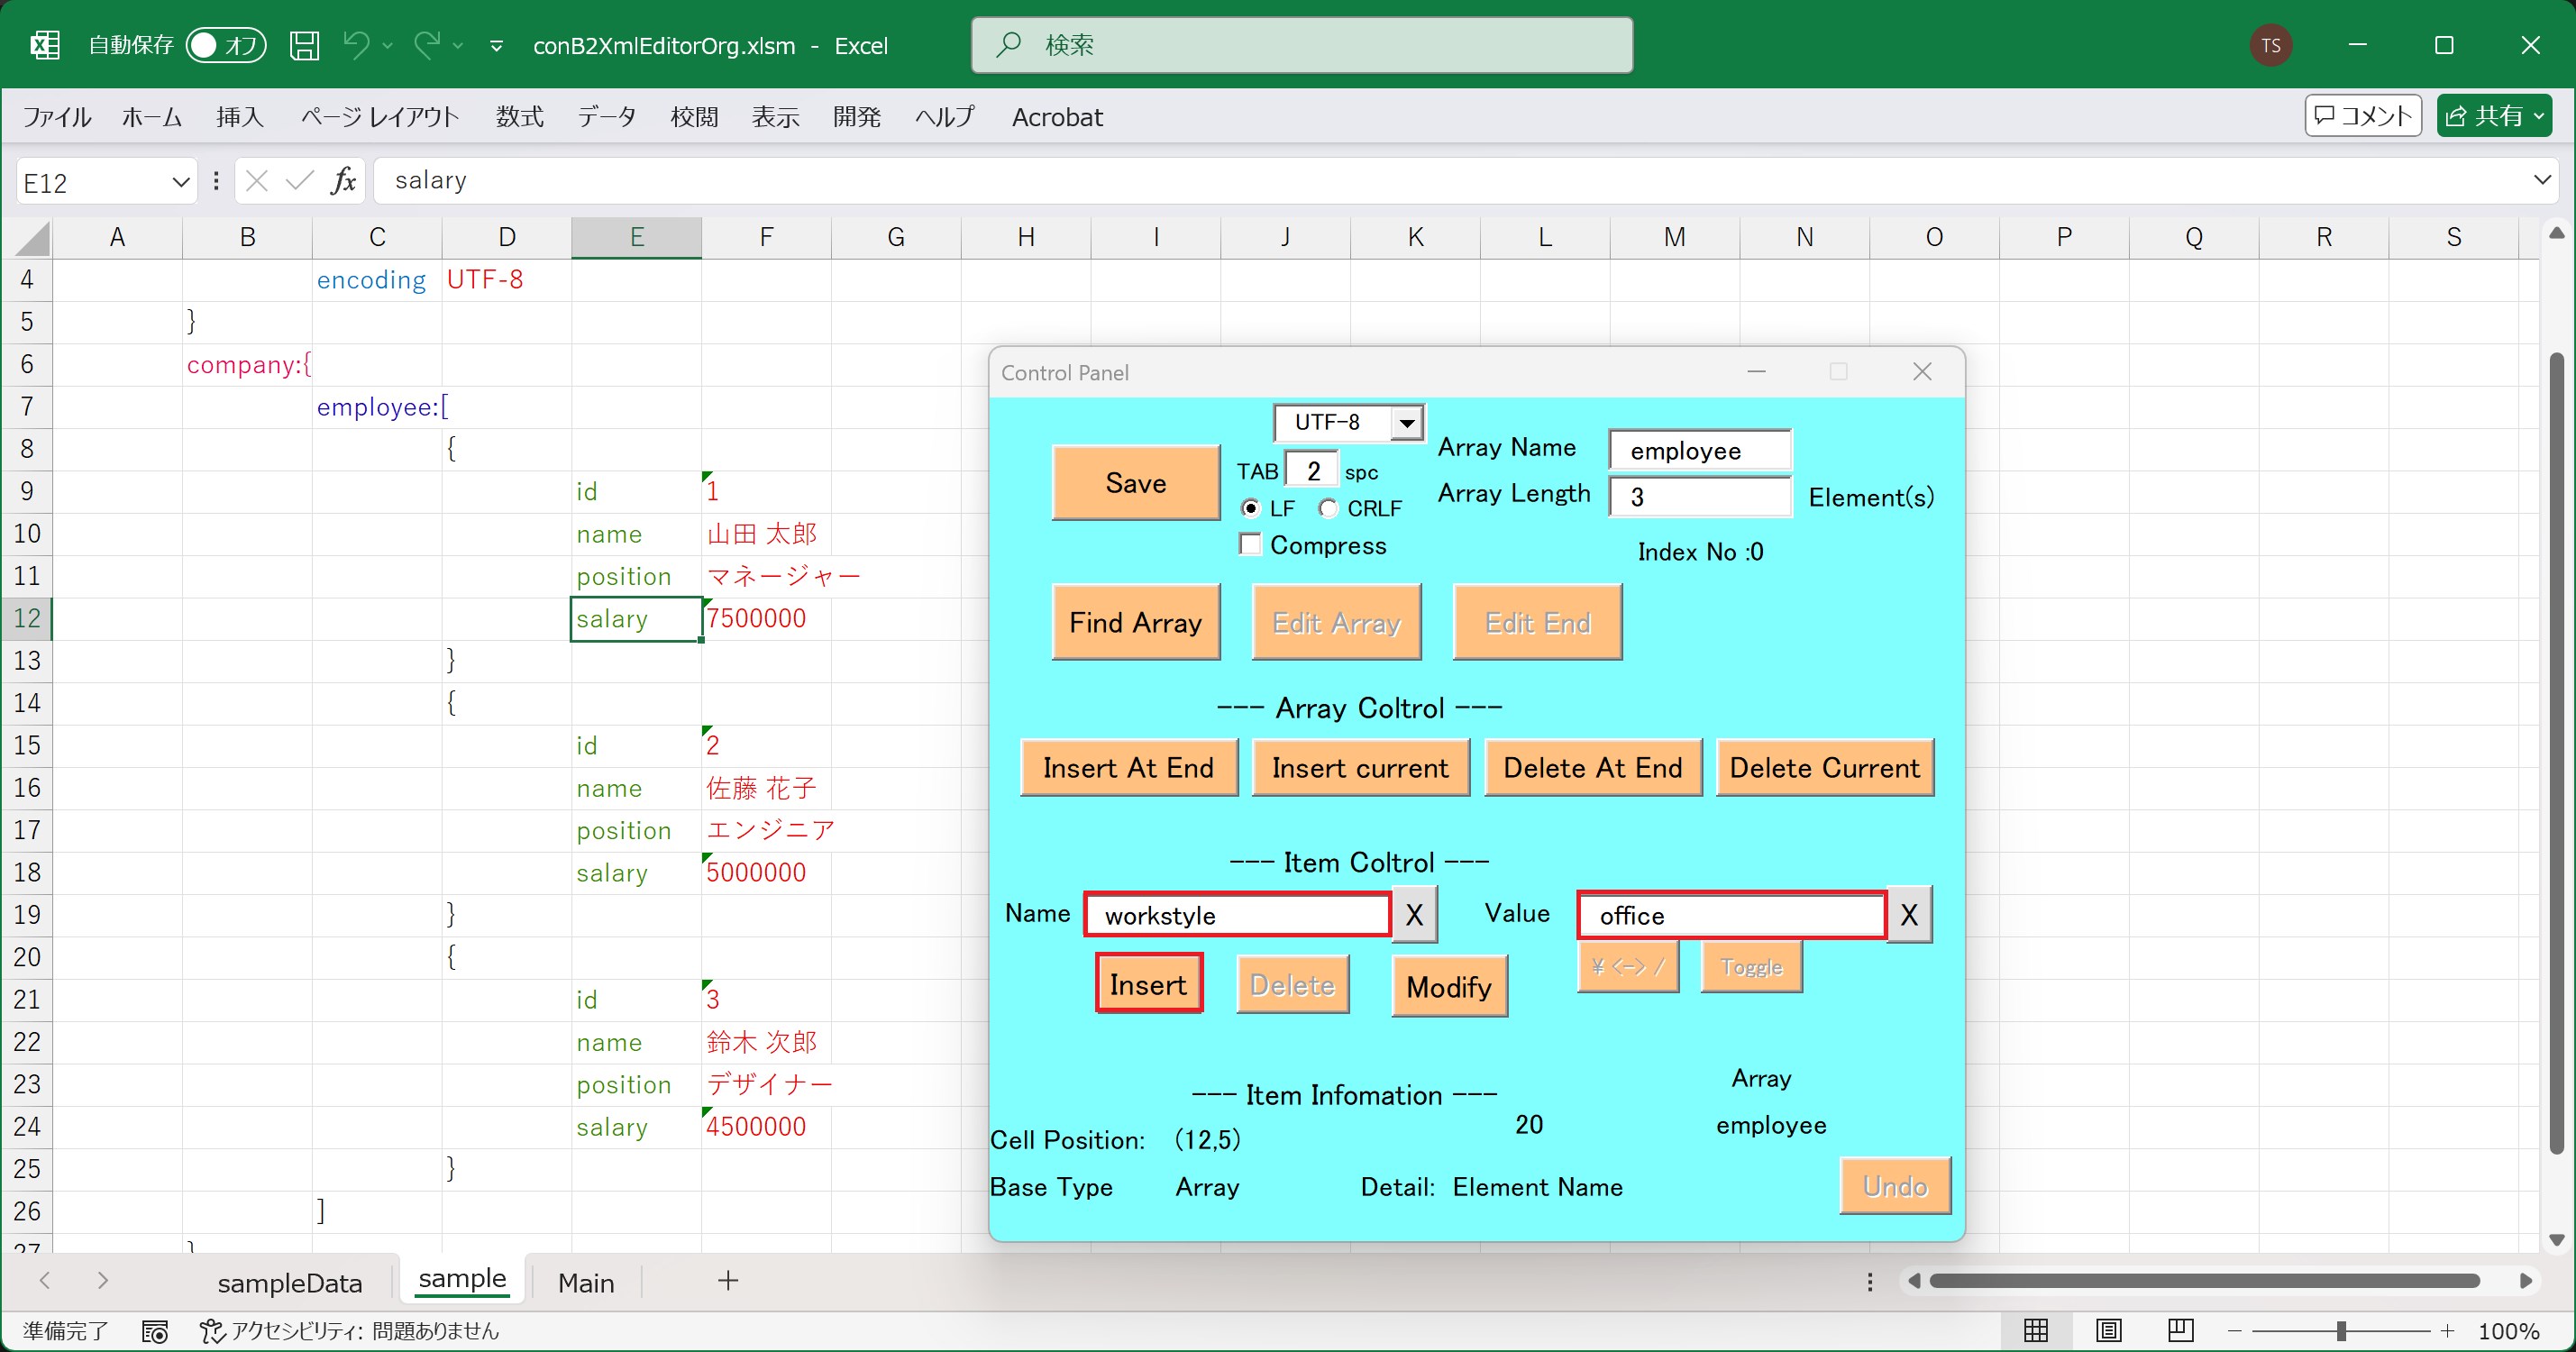Click the Value input field containing office
This screenshot has height=1352, width=2576.
(x=1731, y=915)
